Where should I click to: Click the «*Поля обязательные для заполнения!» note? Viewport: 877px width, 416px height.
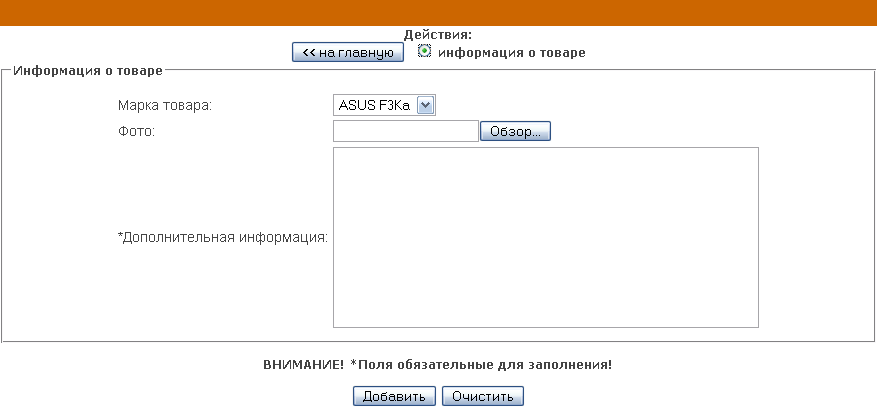(480, 365)
